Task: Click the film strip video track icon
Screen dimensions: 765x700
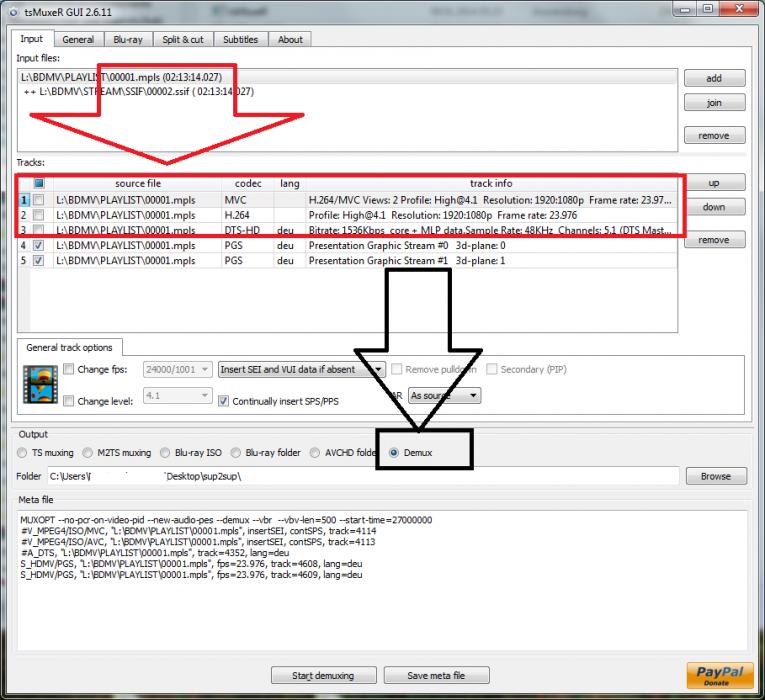Action: tap(40, 384)
